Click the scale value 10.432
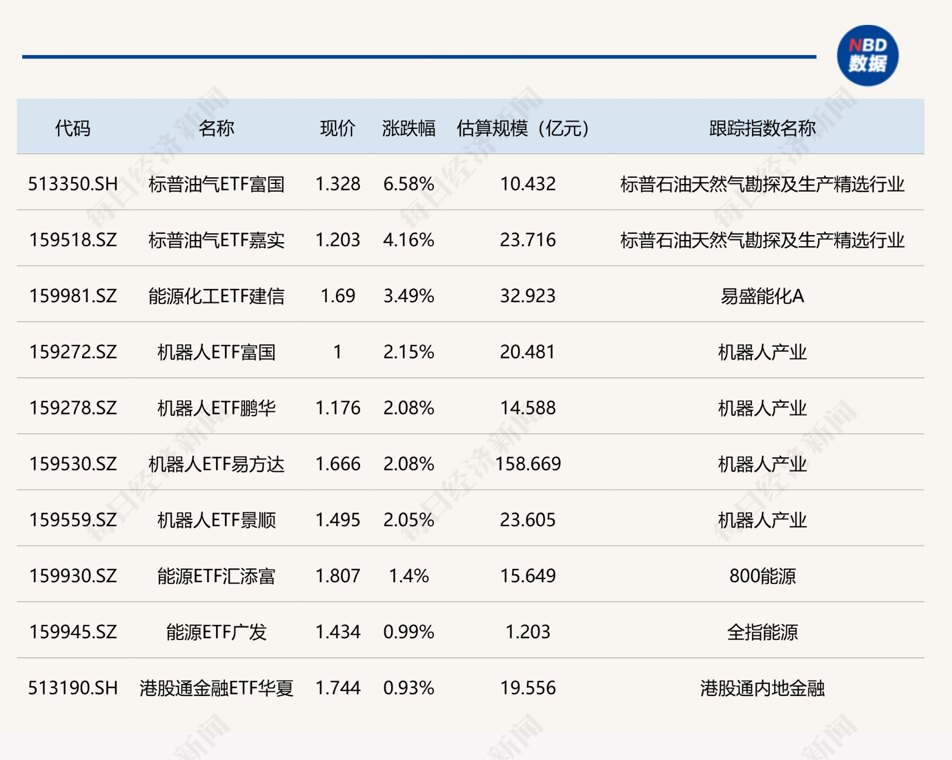 (528, 184)
